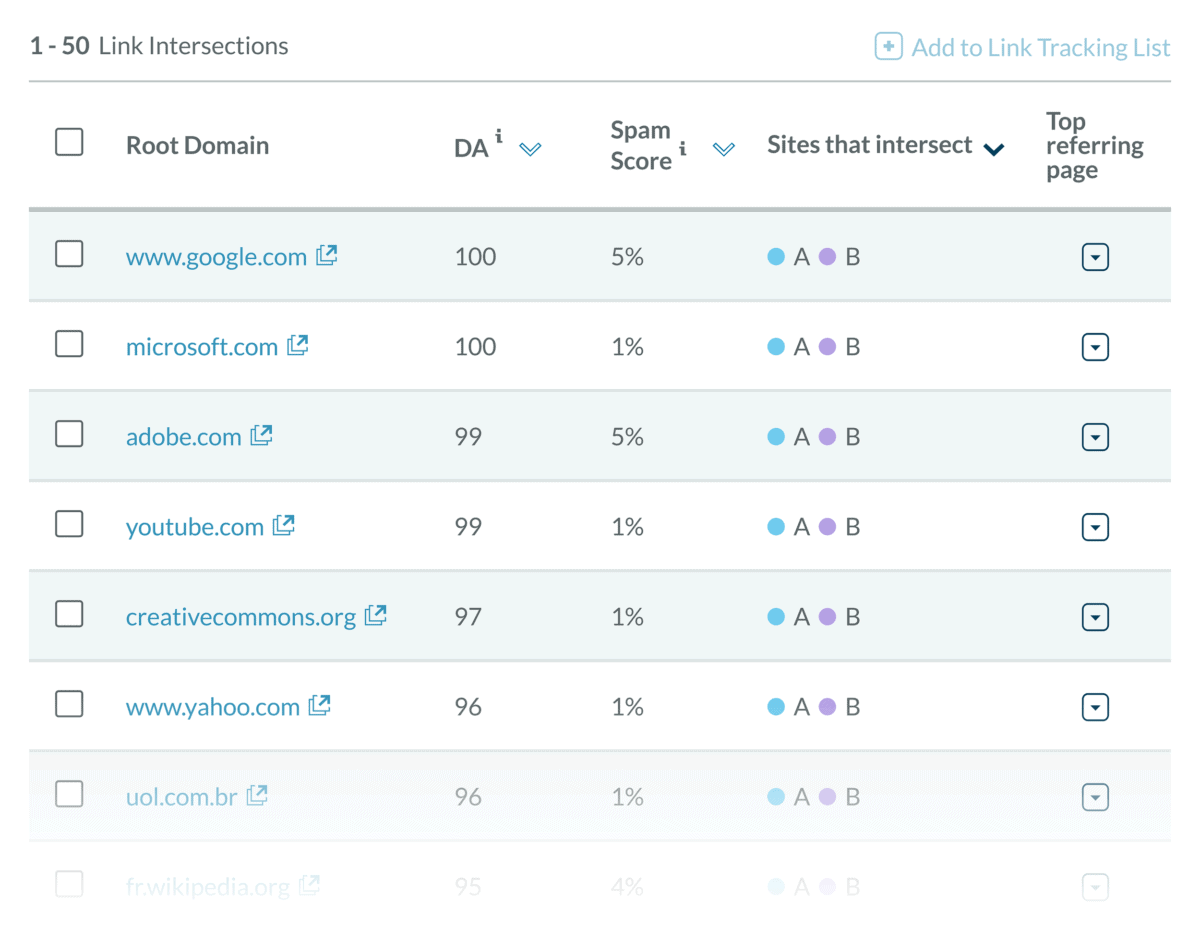Expand top referring page for youtube.com
This screenshot has width=1200, height=929.
(1096, 528)
